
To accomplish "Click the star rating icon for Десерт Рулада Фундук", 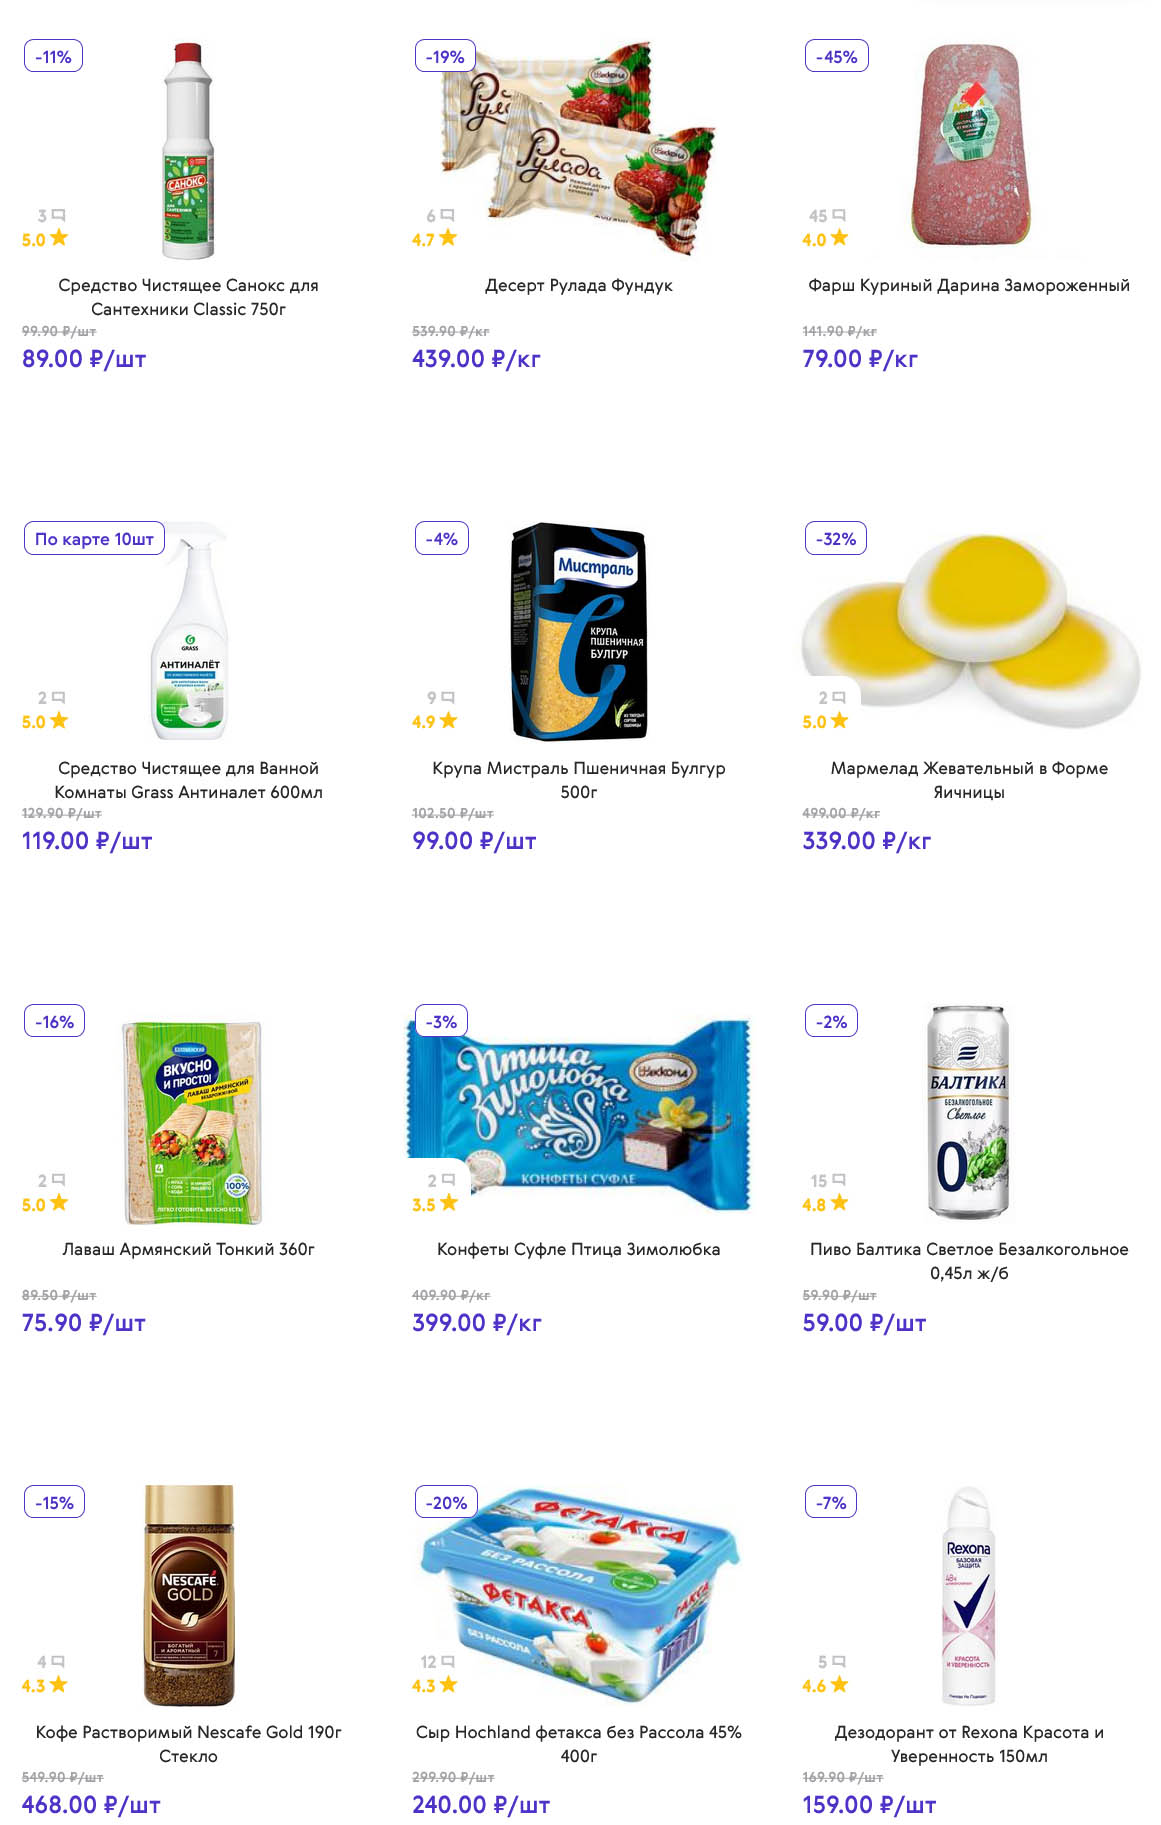I will pyautogui.click(x=448, y=238).
